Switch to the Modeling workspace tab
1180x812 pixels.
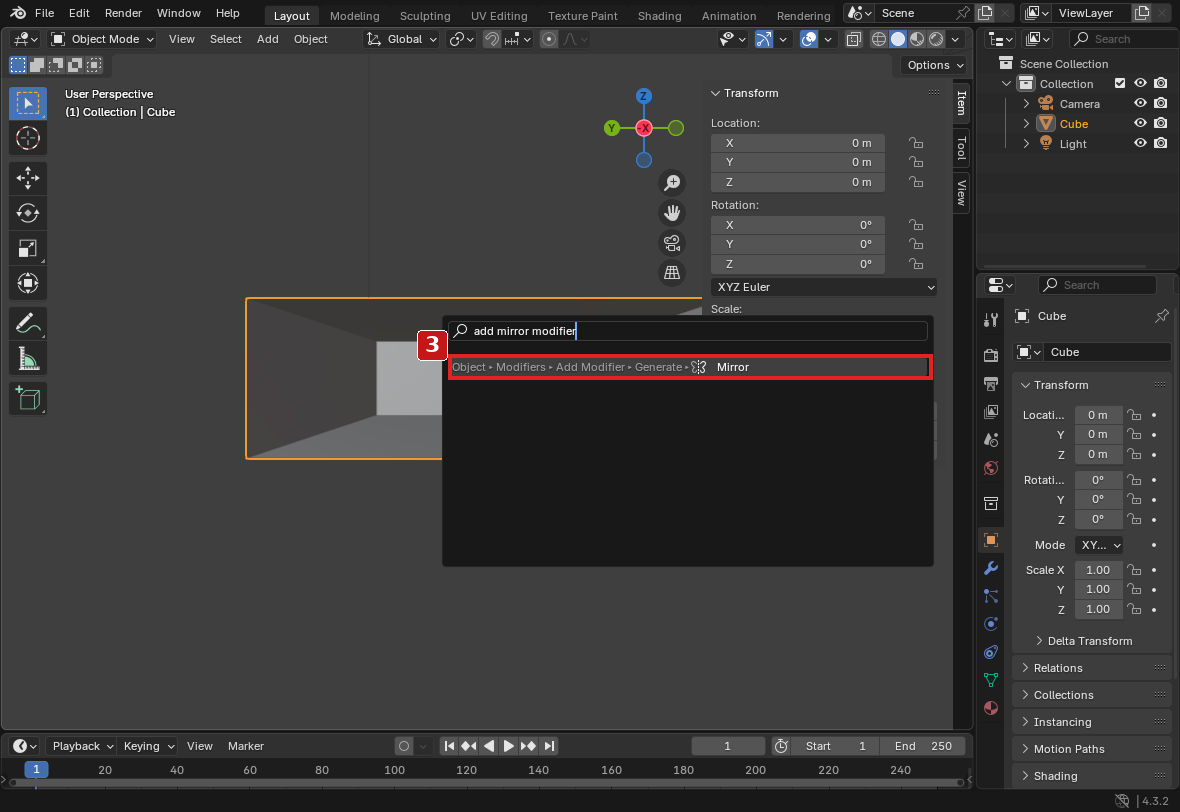[x=354, y=15]
